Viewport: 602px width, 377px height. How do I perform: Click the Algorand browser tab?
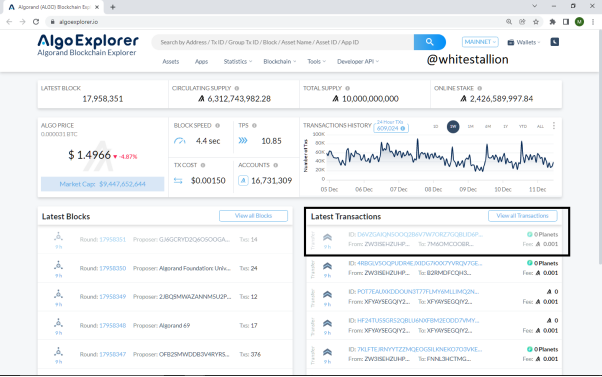click(x=54, y=7)
